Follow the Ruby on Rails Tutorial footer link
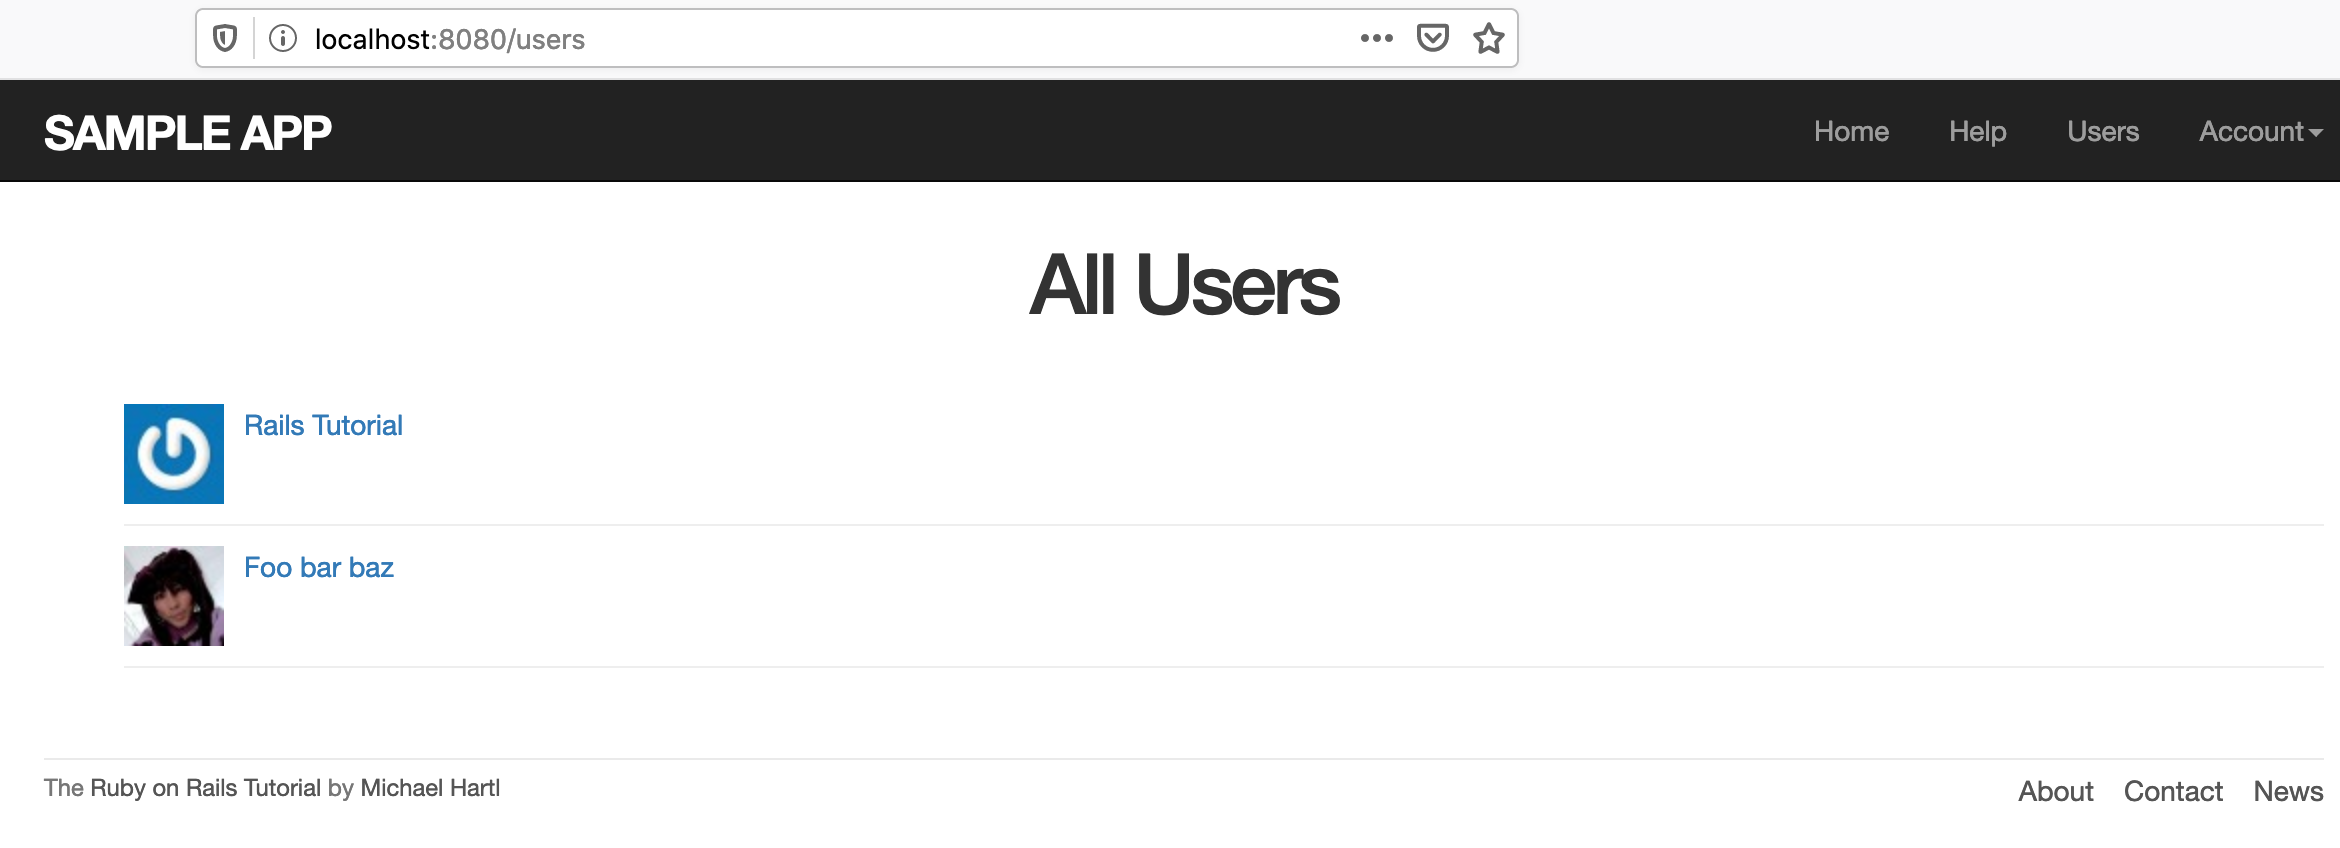The width and height of the screenshot is (2340, 848). coord(205,788)
